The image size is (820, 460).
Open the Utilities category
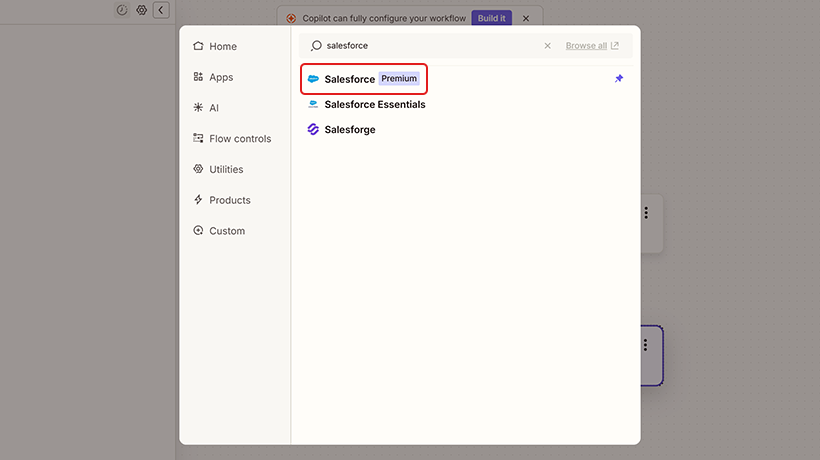pos(225,169)
